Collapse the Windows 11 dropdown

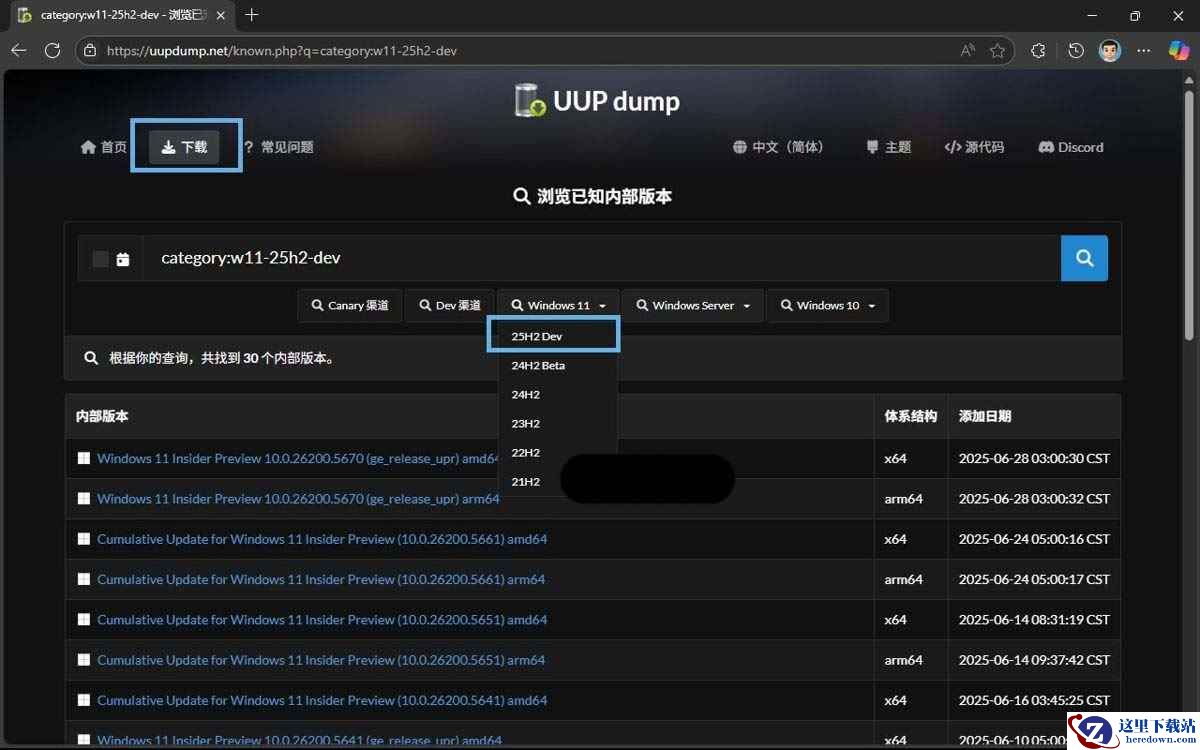click(x=558, y=305)
